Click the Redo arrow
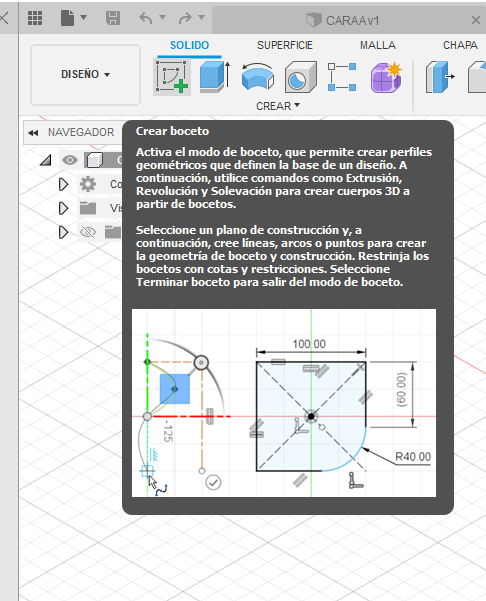Screen dimensions: 486x601 point(185,18)
